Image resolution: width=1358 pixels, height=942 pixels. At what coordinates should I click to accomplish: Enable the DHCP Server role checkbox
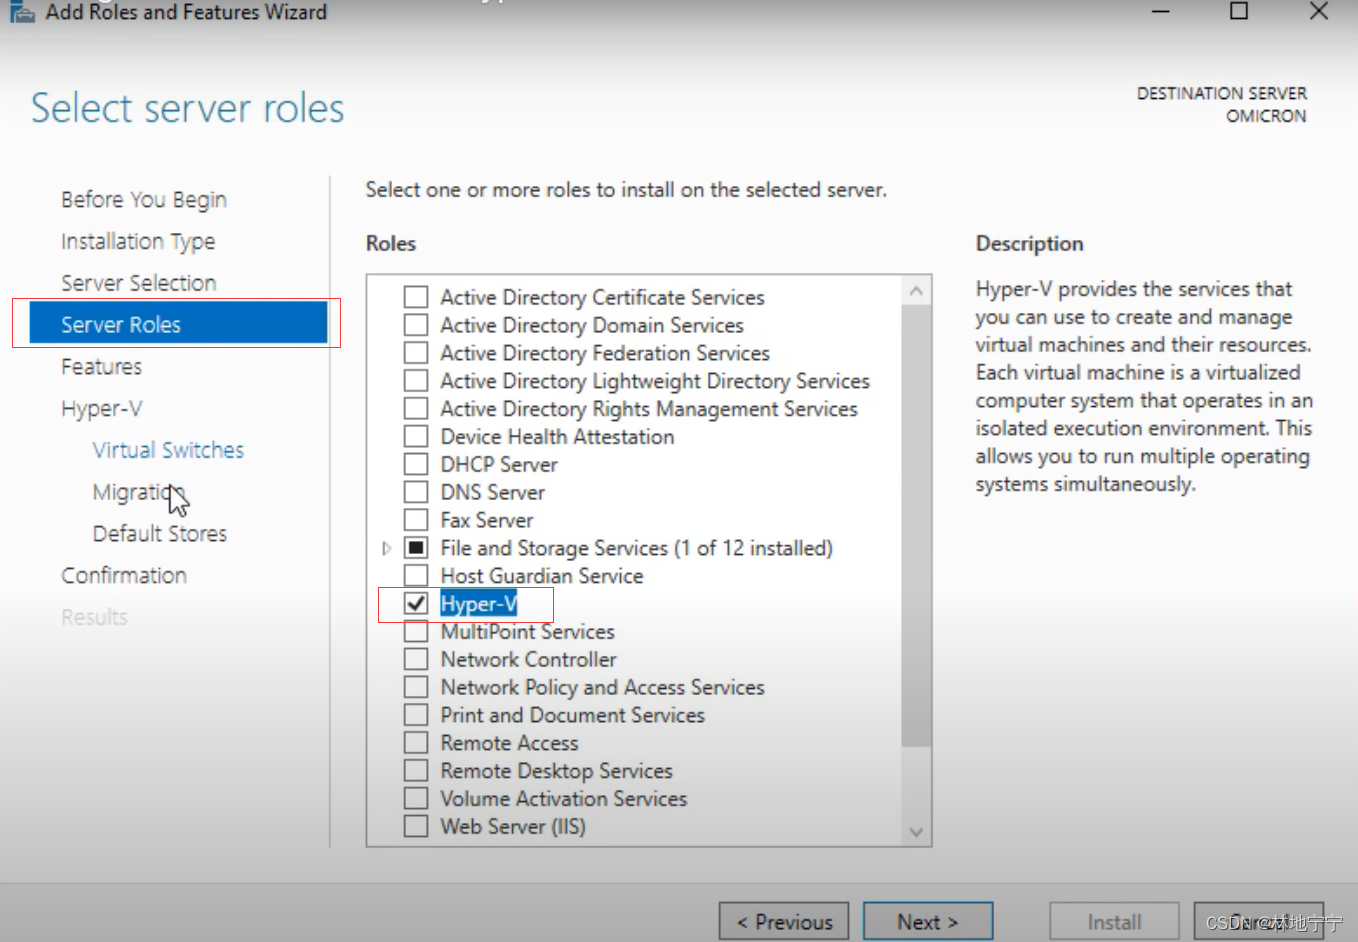click(x=416, y=463)
